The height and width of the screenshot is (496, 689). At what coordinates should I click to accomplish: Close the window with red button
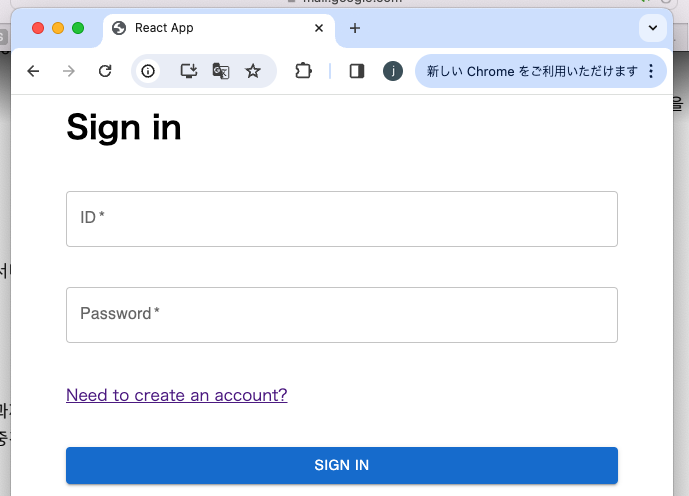click(38, 28)
